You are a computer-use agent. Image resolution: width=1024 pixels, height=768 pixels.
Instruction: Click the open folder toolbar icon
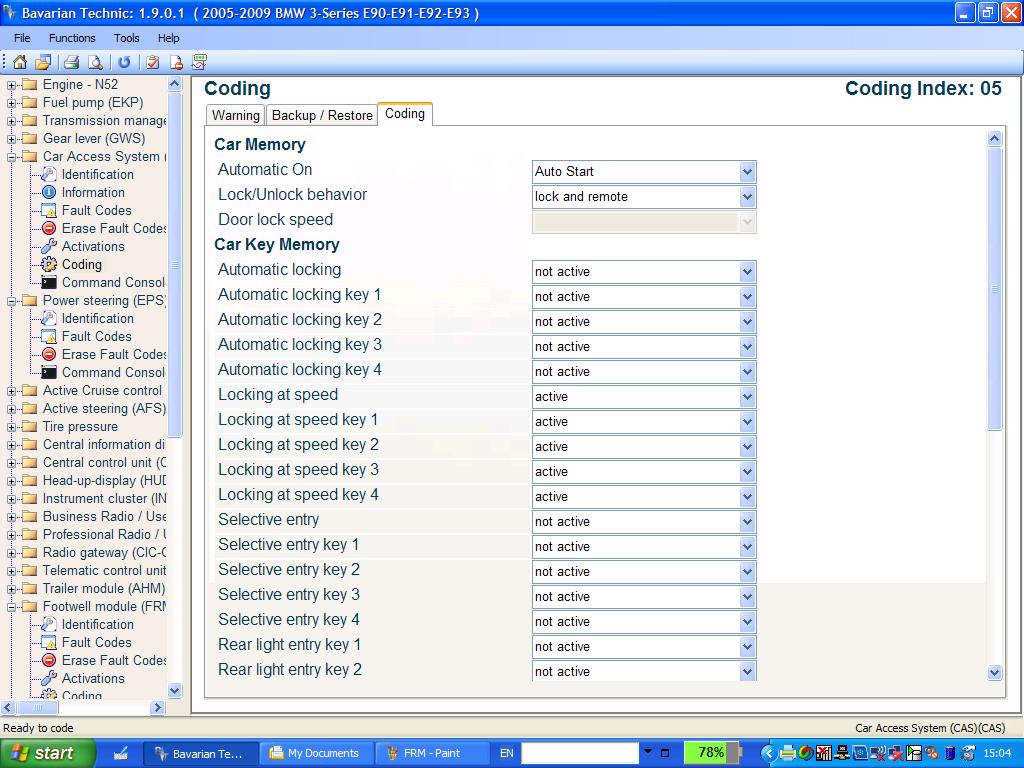tap(43, 62)
